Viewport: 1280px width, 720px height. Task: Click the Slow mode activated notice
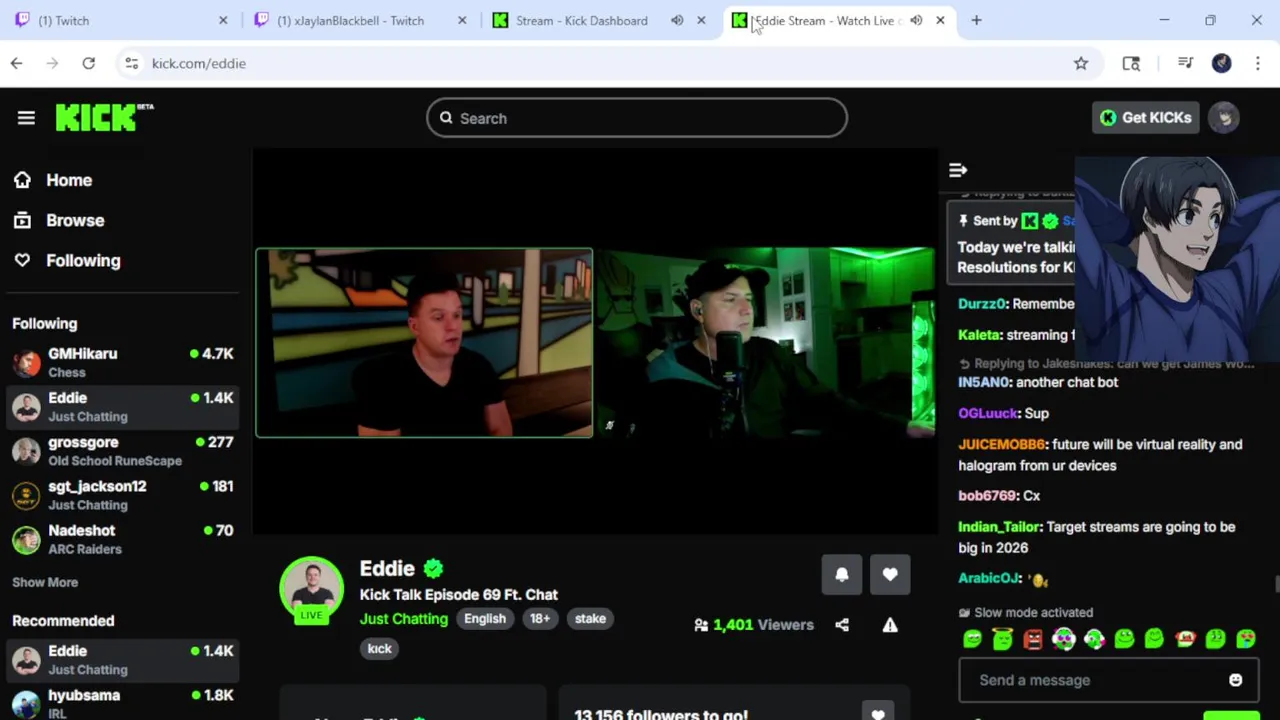coord(1026,612)
